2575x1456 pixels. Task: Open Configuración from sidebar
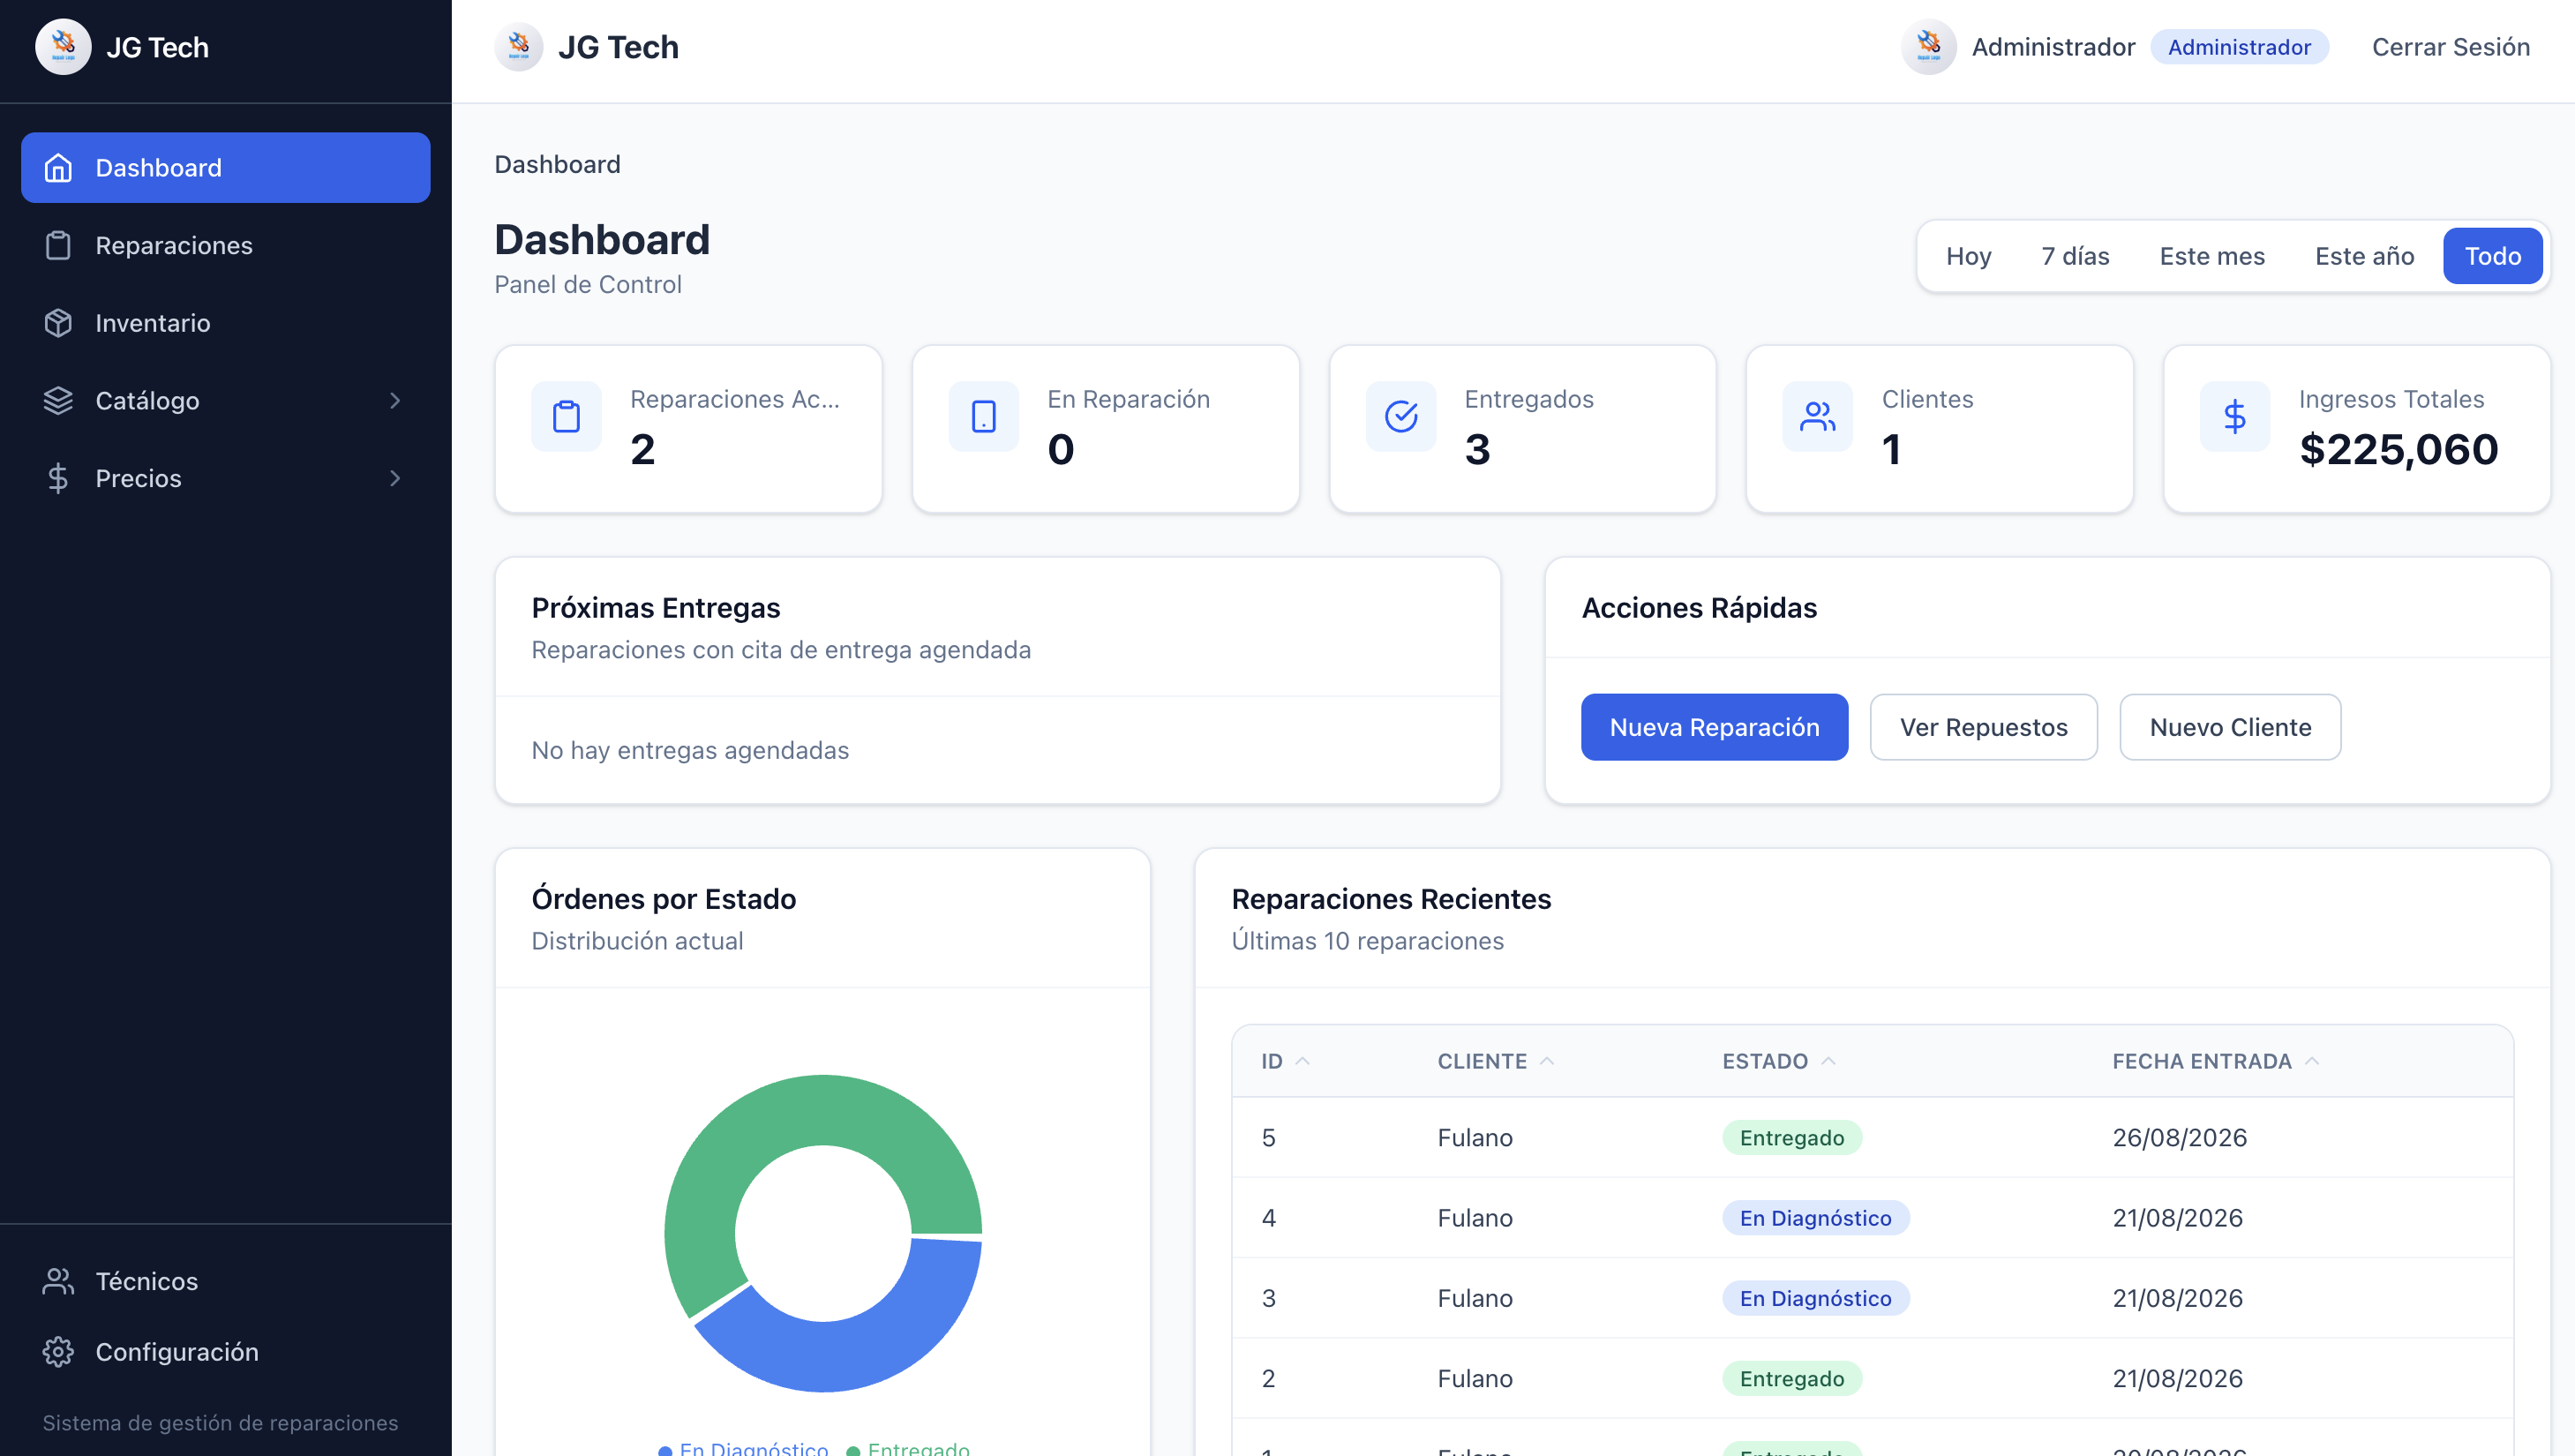(226, 1352)
